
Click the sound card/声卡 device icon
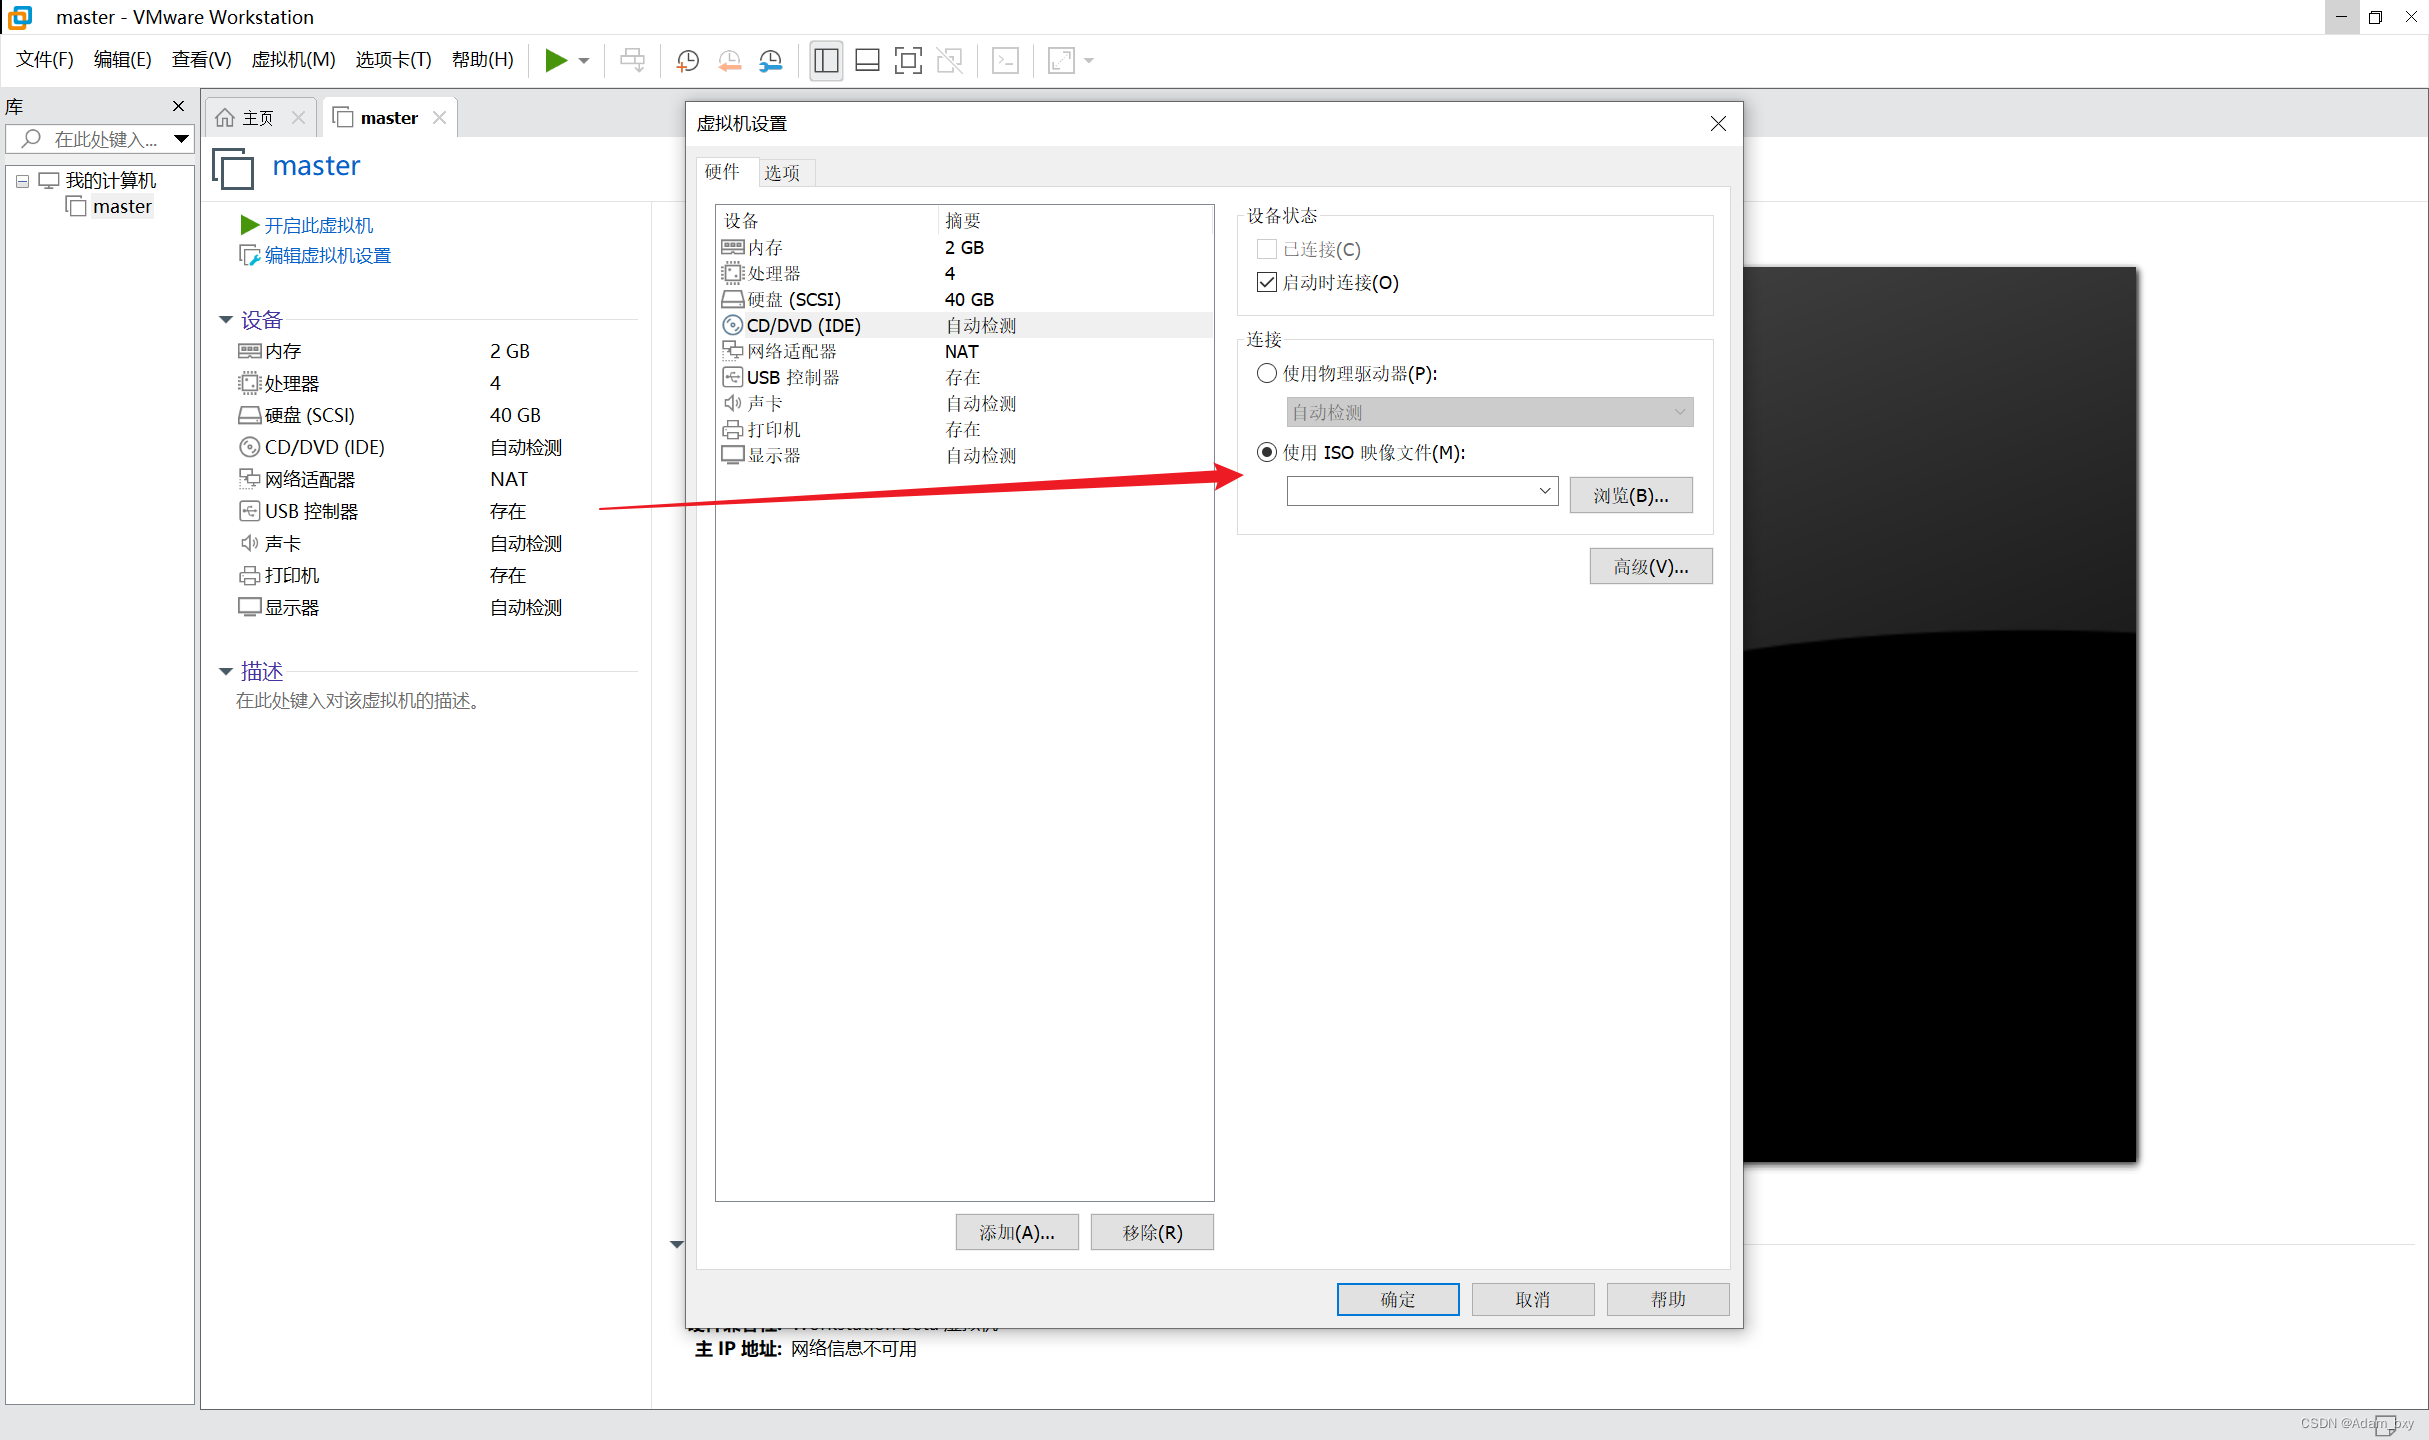pyautogui.click(x=732, y=401)
